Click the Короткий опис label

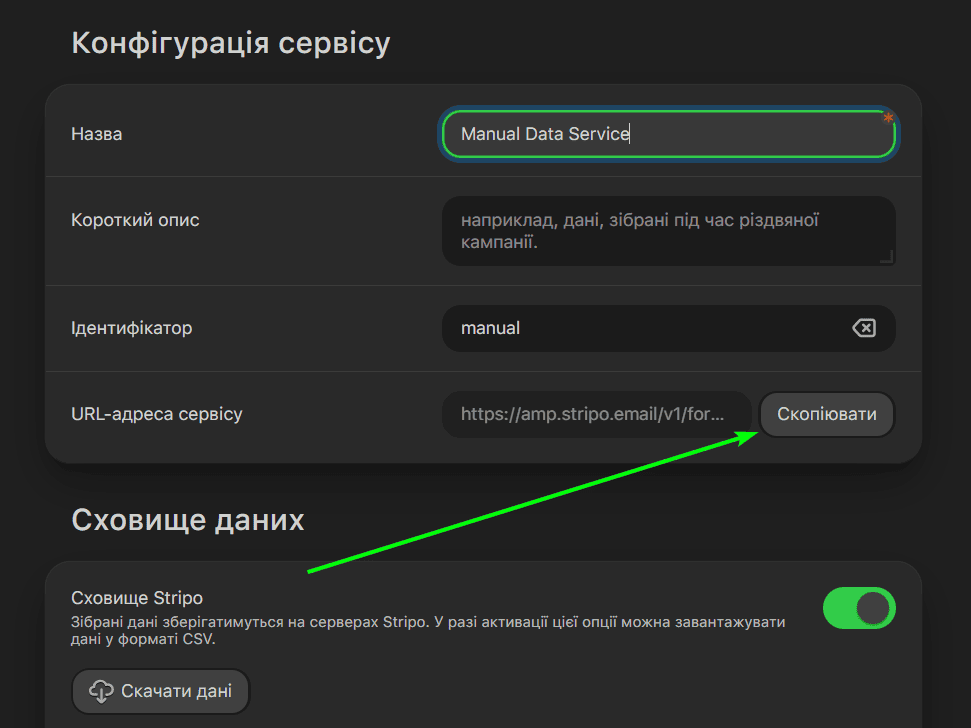135,220
